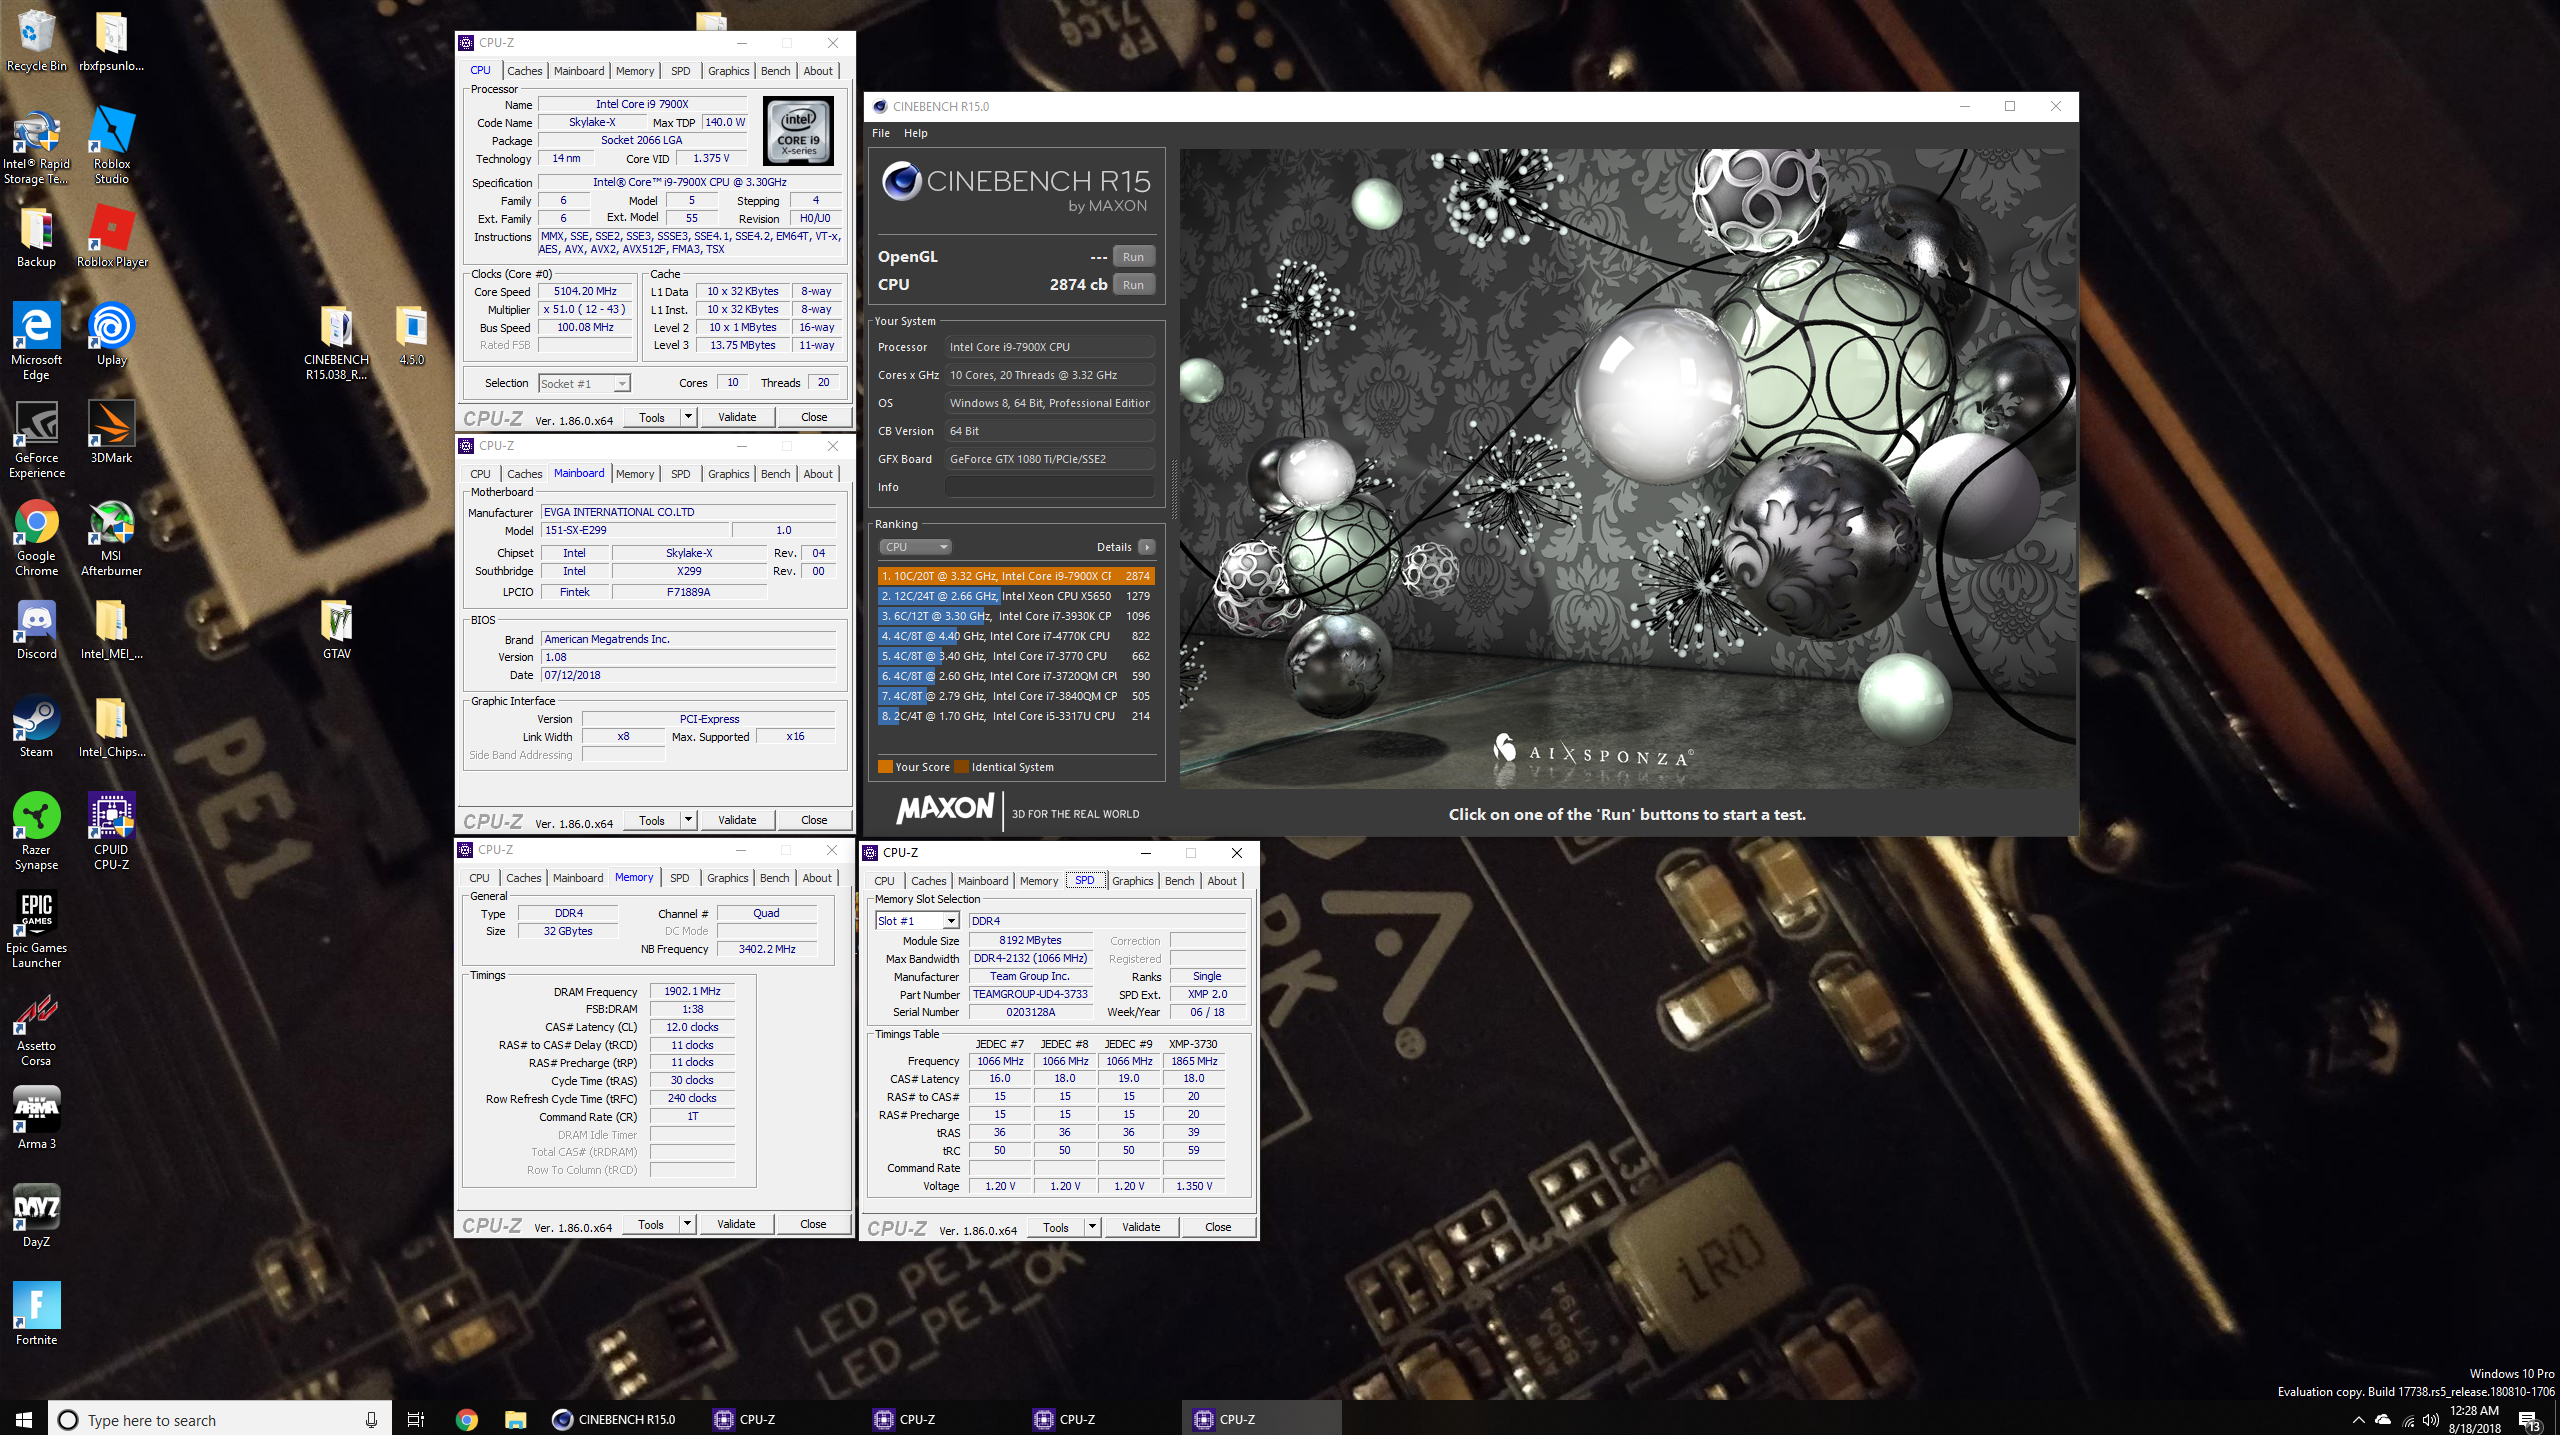Launch Steam desktop shortcut

tap(36, 727)
